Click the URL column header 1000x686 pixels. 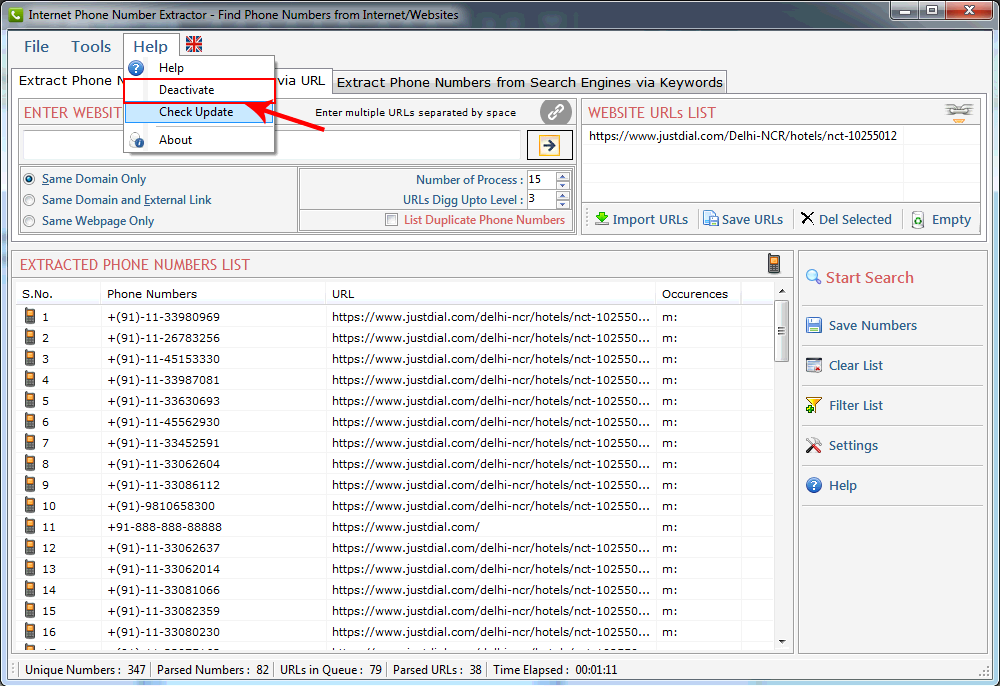tap(490, 294)
